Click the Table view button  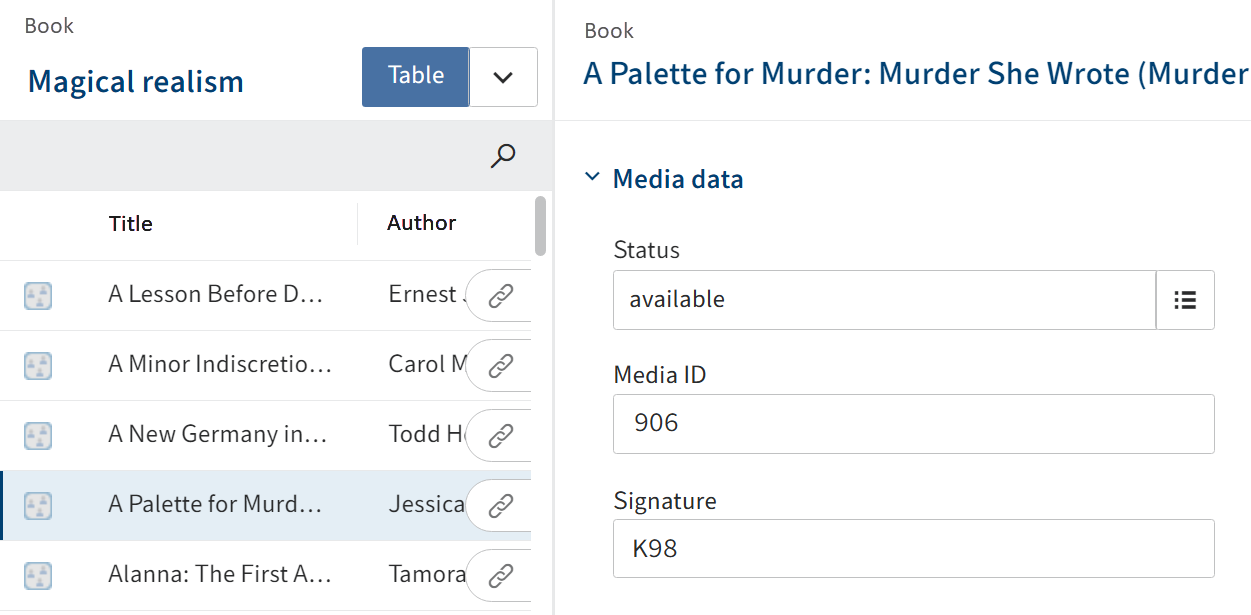tap(415, 76)
